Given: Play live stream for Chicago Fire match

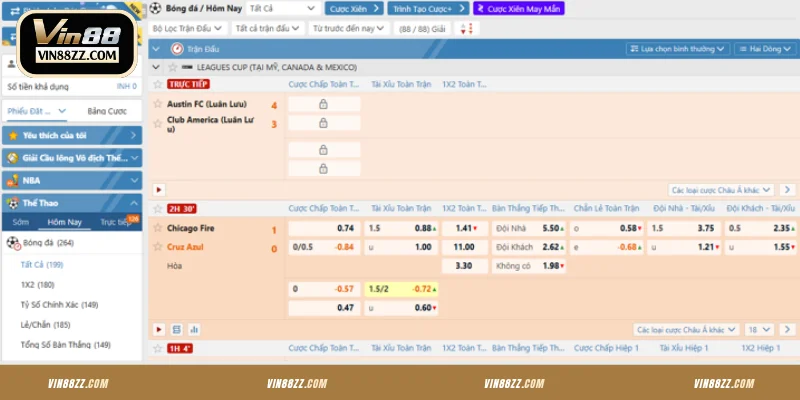Looking at the screenshot, I should point(159,330).
